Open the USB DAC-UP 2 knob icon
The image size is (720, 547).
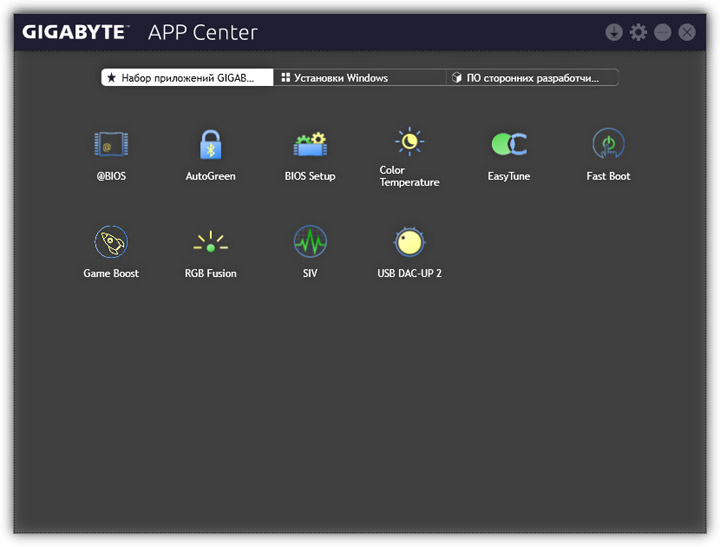click(409, 242)
